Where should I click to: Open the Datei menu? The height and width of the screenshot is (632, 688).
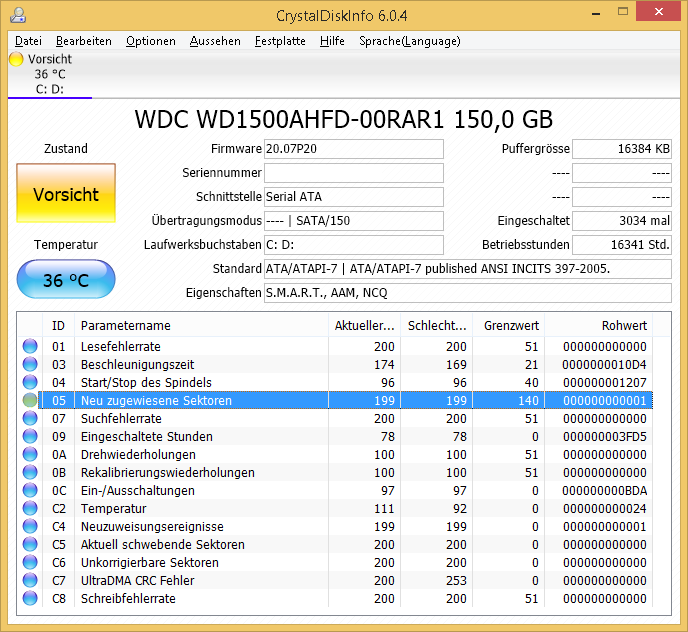click(x=28, y=41)
